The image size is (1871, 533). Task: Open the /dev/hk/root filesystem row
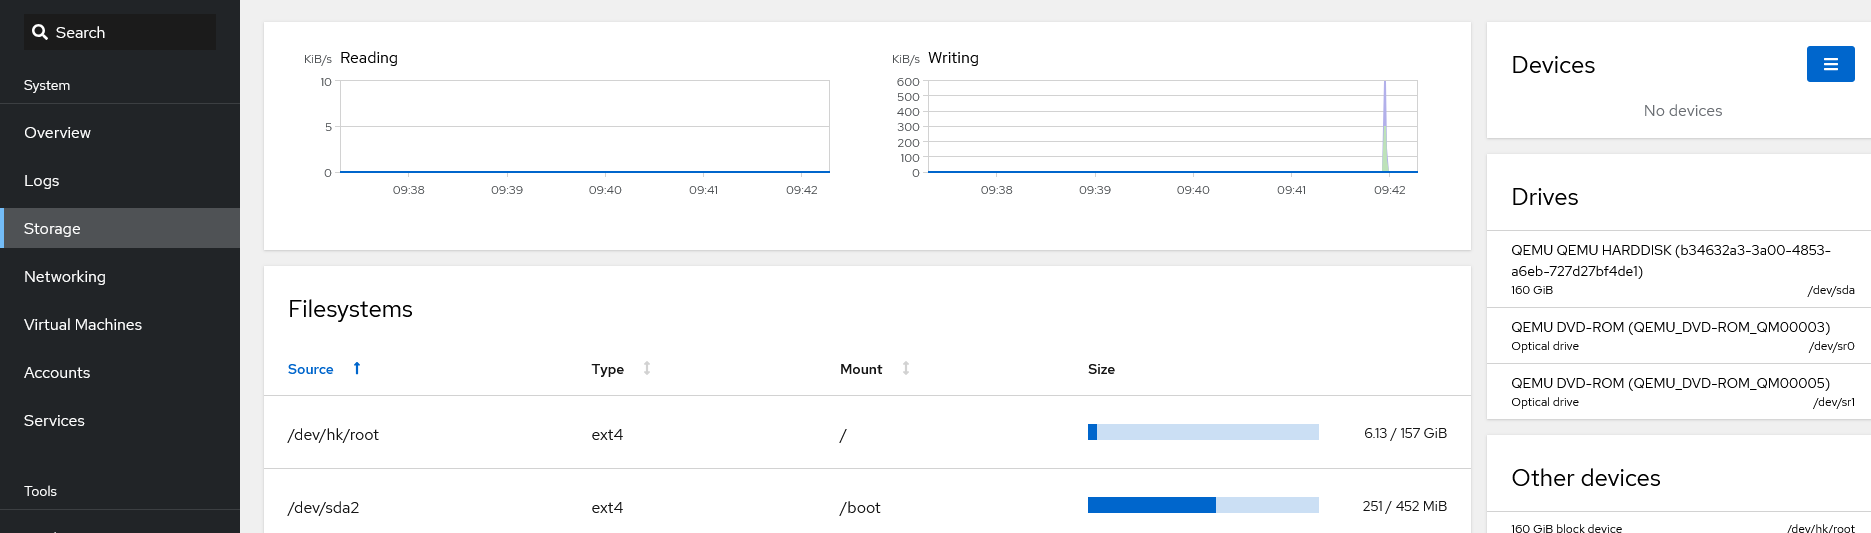[334, 434]
